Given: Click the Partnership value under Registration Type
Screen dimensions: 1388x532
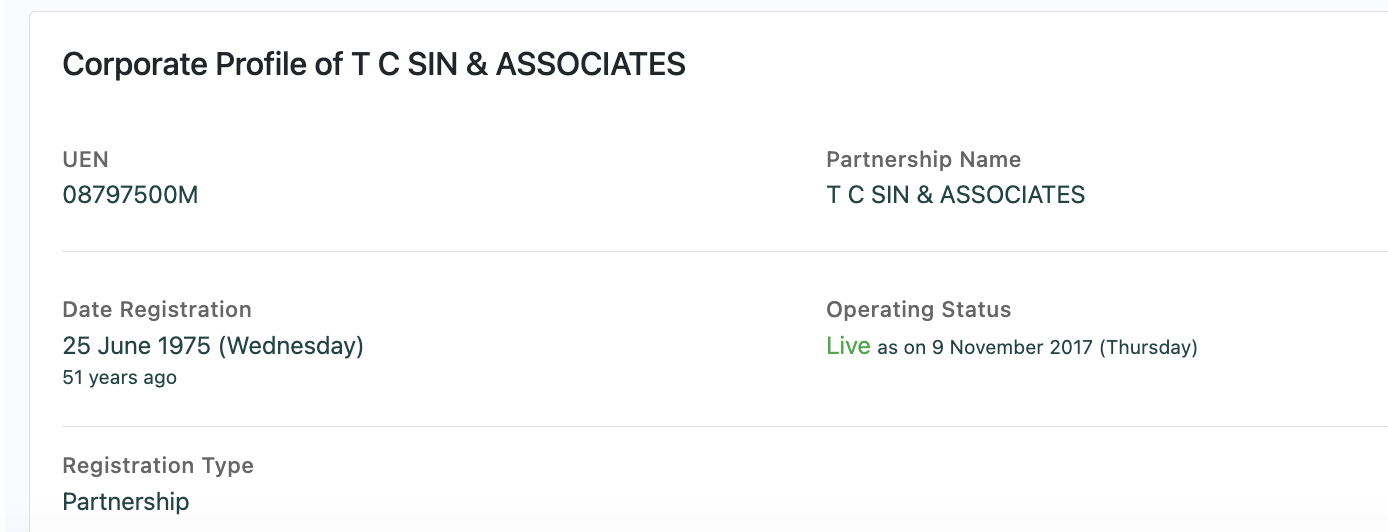Looking at the screenshot, I should tap(125, 501).
